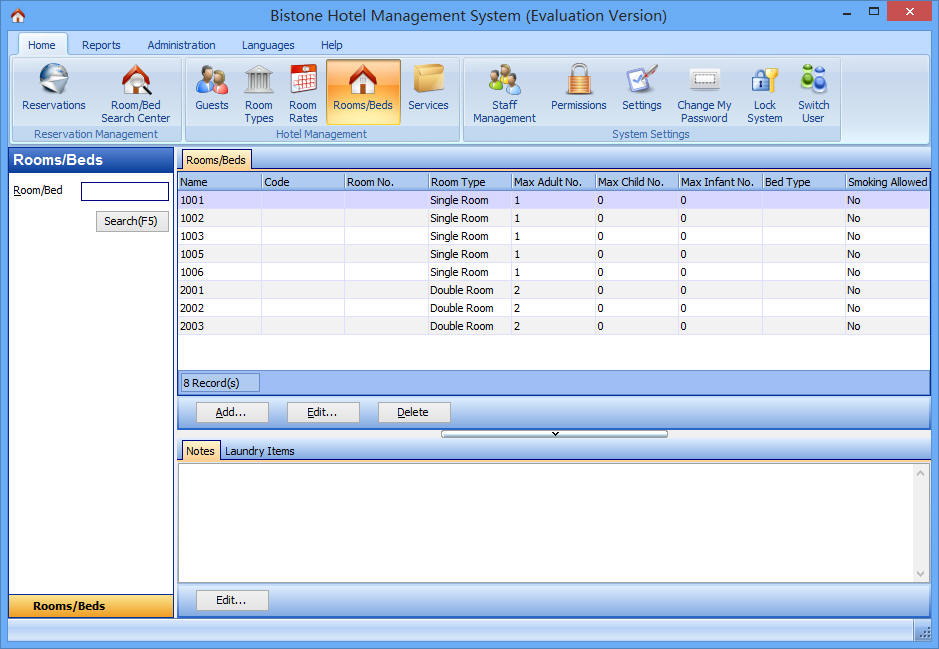939x649 pixels.
Task: Open Room/Bed Search Center
Action: click(136, 93)
